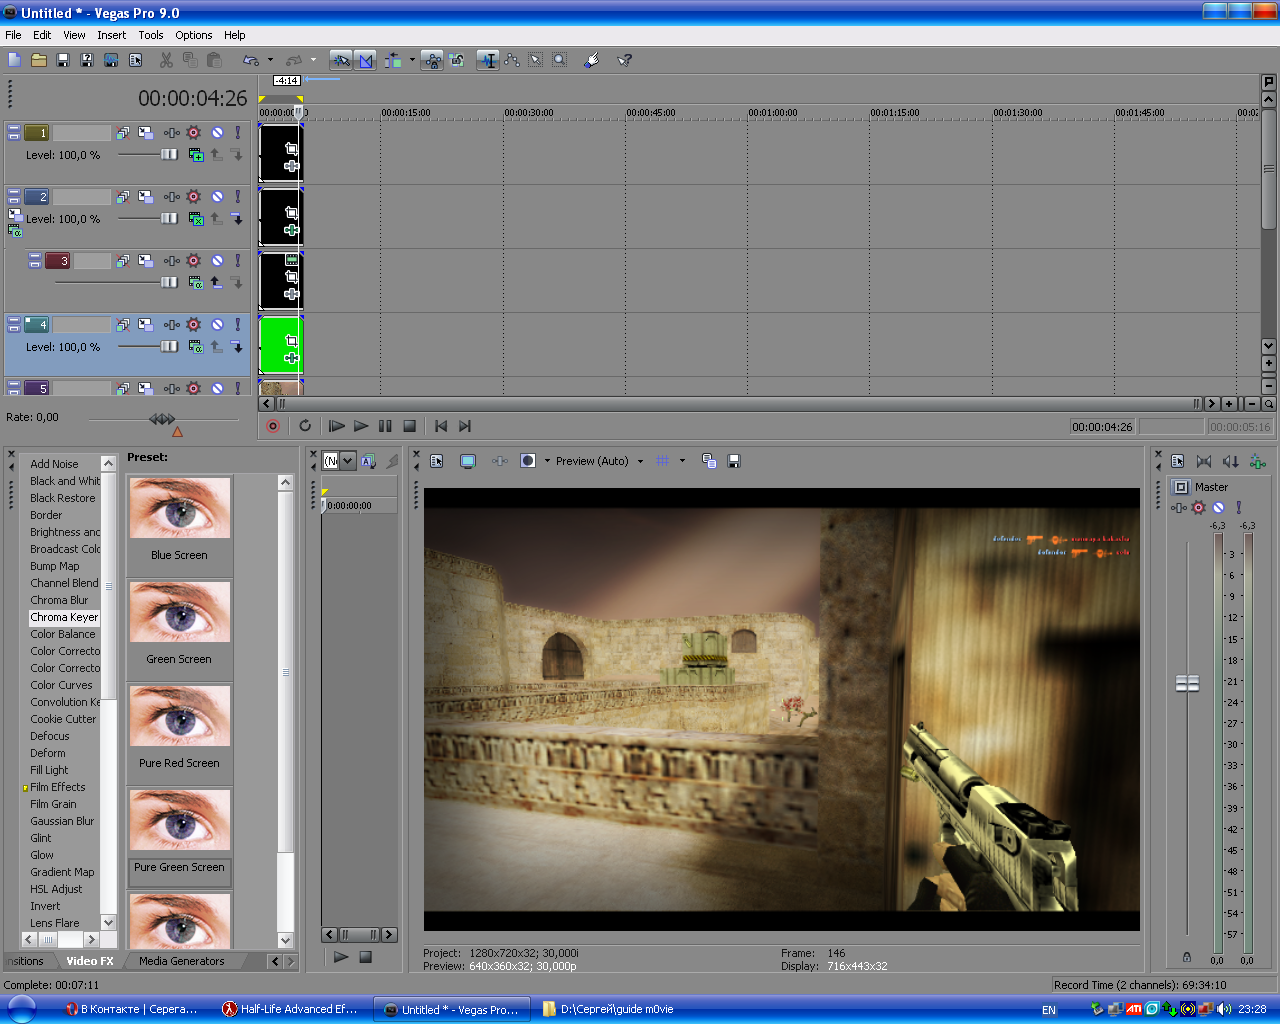Open the Edit menu
Screen dimensions: 1280x1024
(x=42, y=35)
